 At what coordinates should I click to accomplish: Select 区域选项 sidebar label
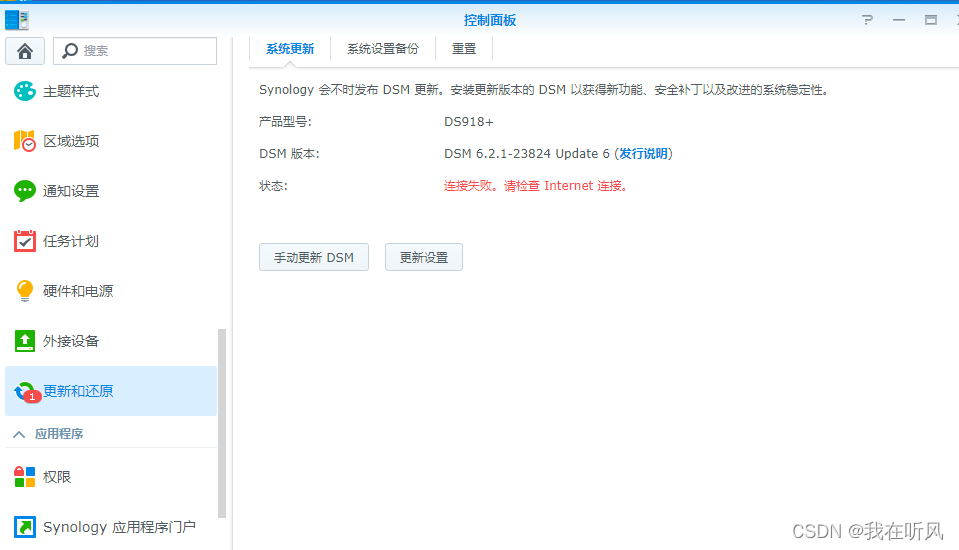(x=71, y=141)
